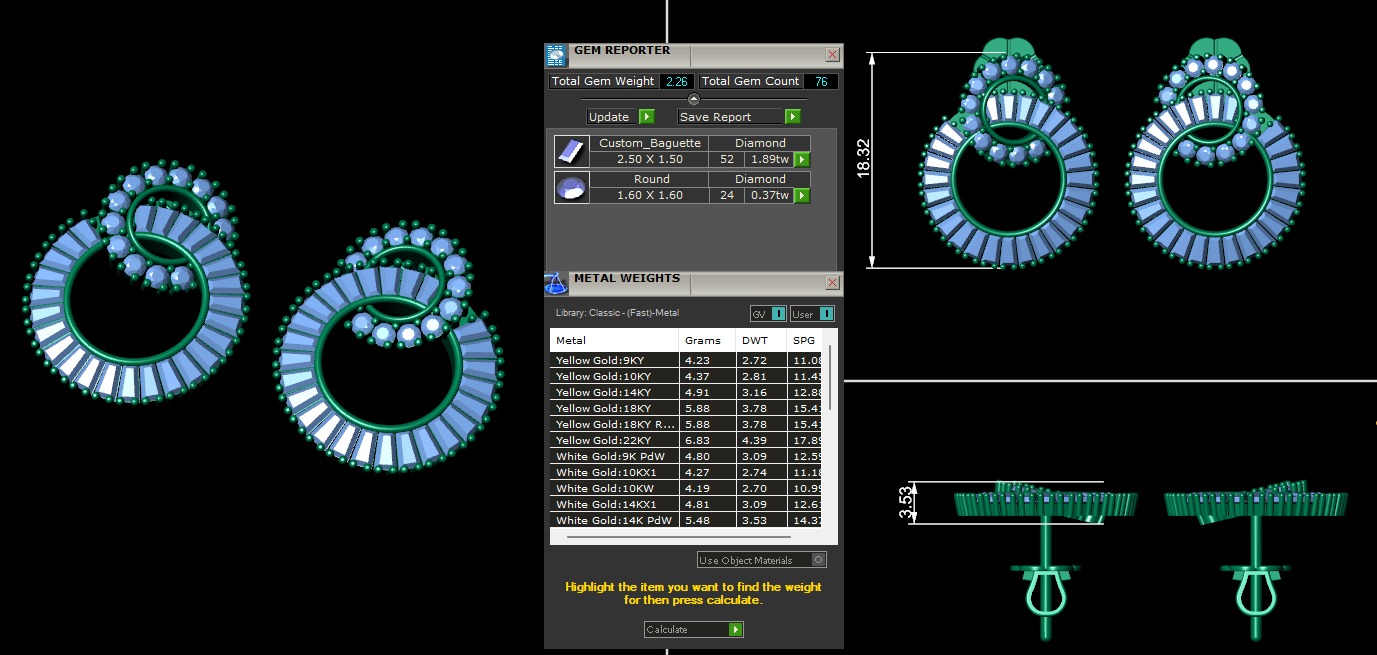Click the round gem count cell 24
1377x655 pixels.
727,195
